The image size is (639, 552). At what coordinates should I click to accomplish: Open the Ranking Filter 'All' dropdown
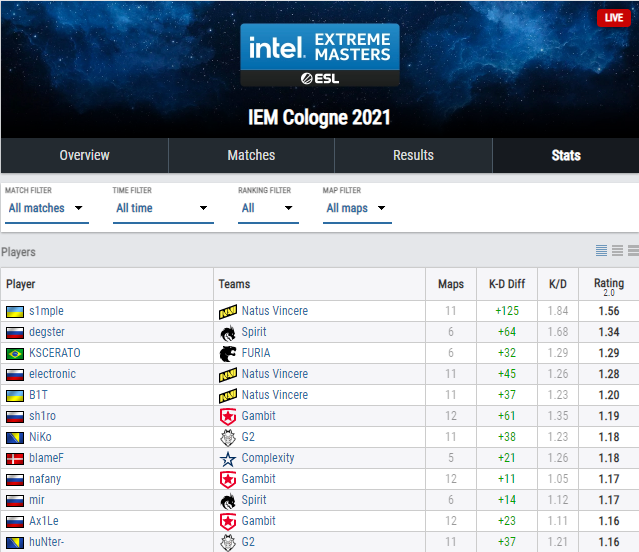pos(268,208)
